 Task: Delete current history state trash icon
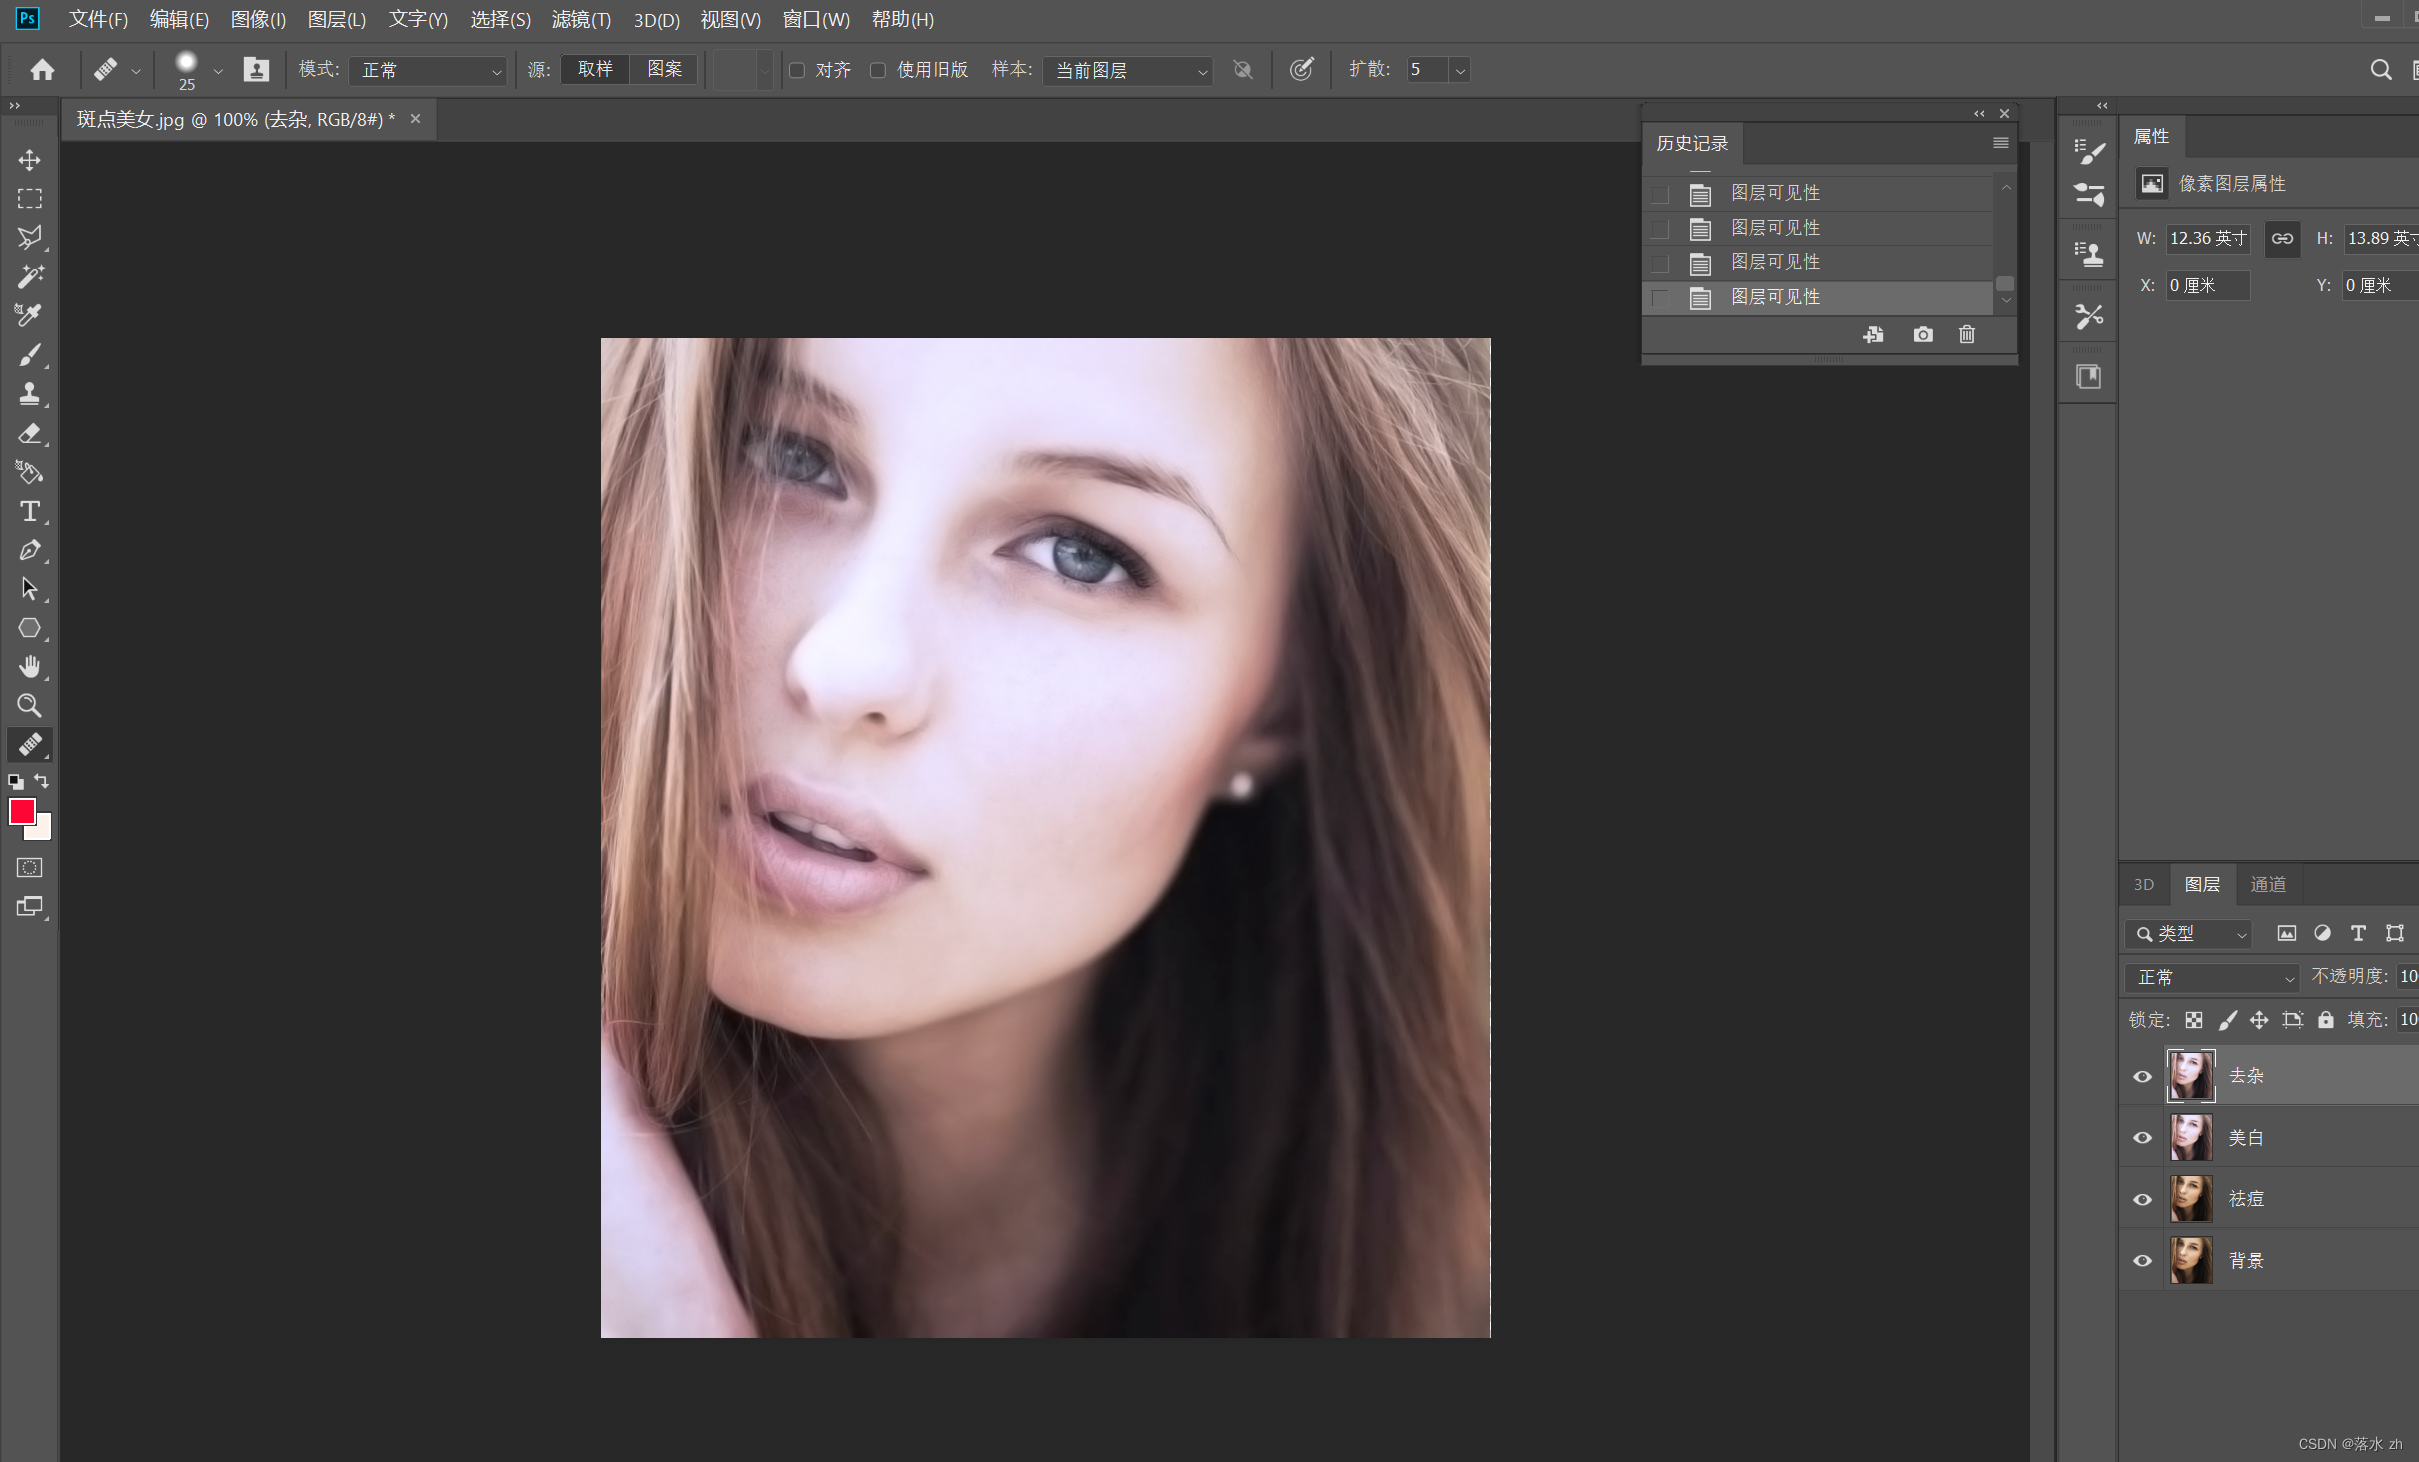pos(1966,334)
